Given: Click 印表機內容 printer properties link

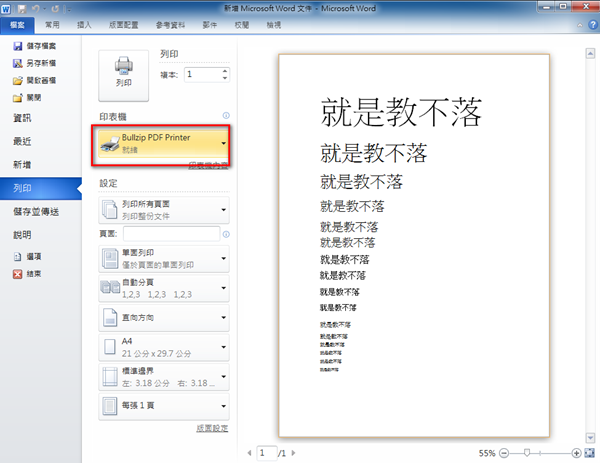Looking at the screenshot, I should click(x=209, y=165).
